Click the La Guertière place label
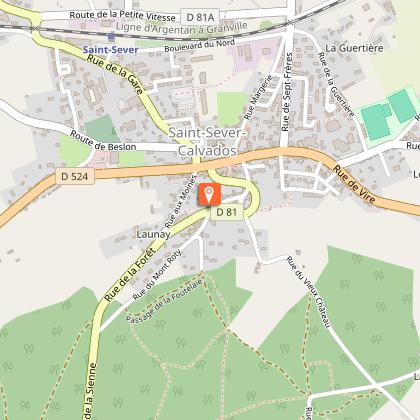Image resolution: width=420 pixels, height=420 pixels. pyautogui.click(x=354, y=48)
